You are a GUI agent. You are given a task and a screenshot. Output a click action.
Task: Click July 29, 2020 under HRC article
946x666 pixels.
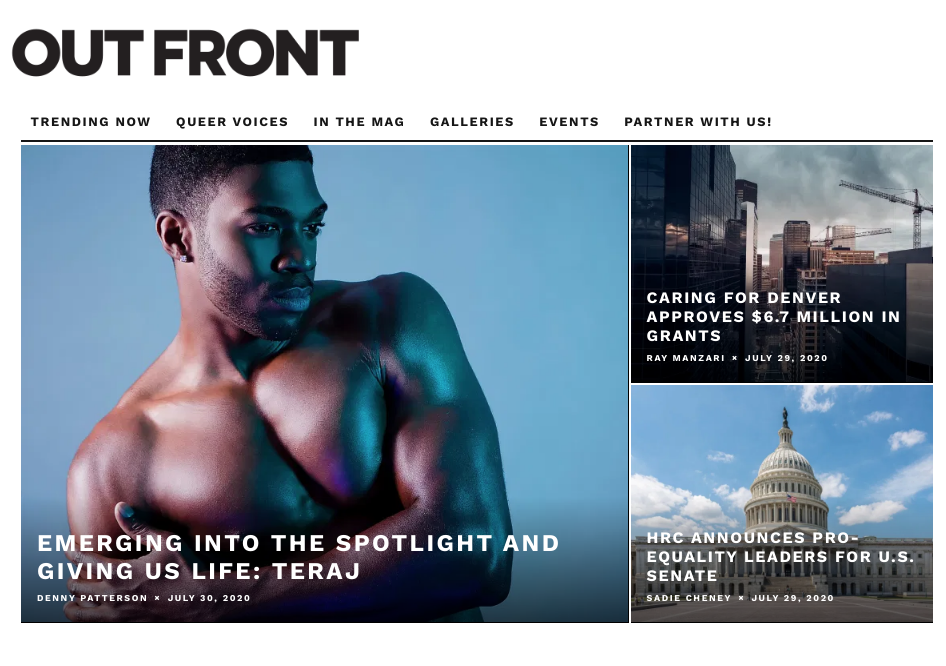792,598
